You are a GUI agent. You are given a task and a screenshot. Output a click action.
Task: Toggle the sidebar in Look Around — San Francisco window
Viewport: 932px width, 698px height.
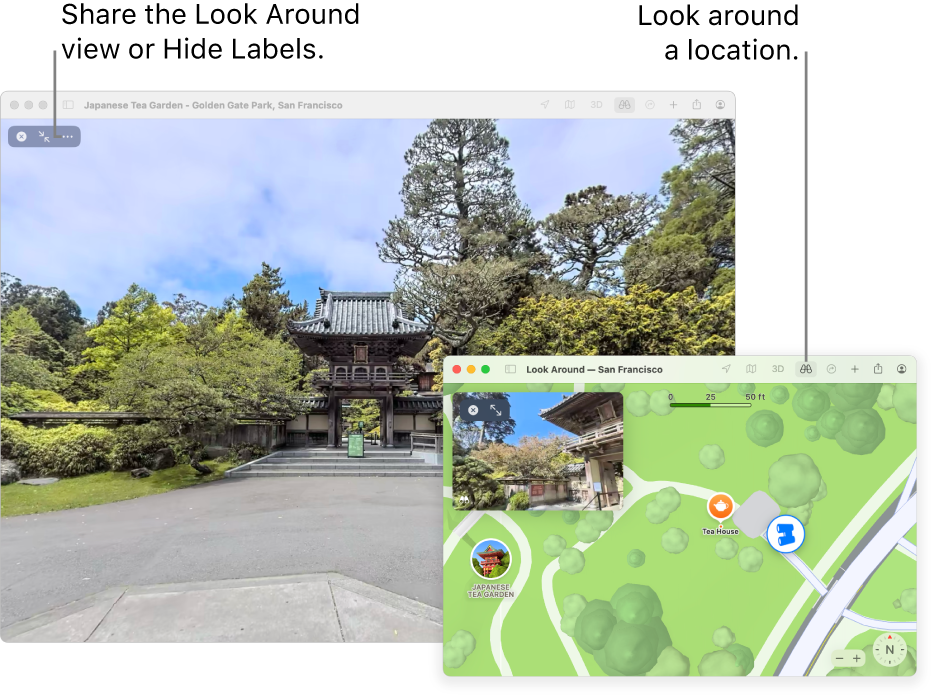[x=510, y=369]
